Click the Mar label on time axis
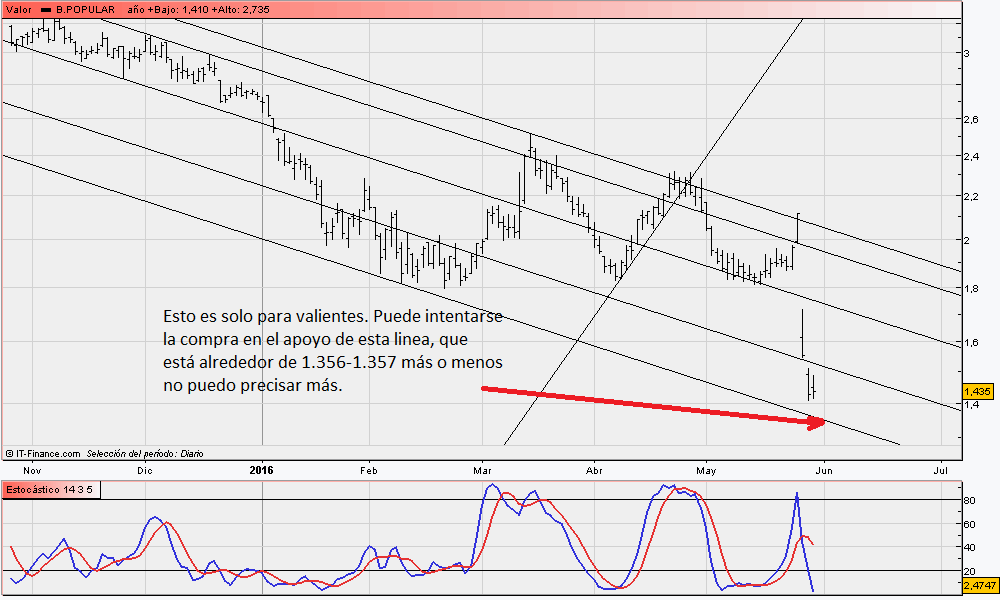The width and height of the screenshot is (1000, 600). (x=483, y=469)
